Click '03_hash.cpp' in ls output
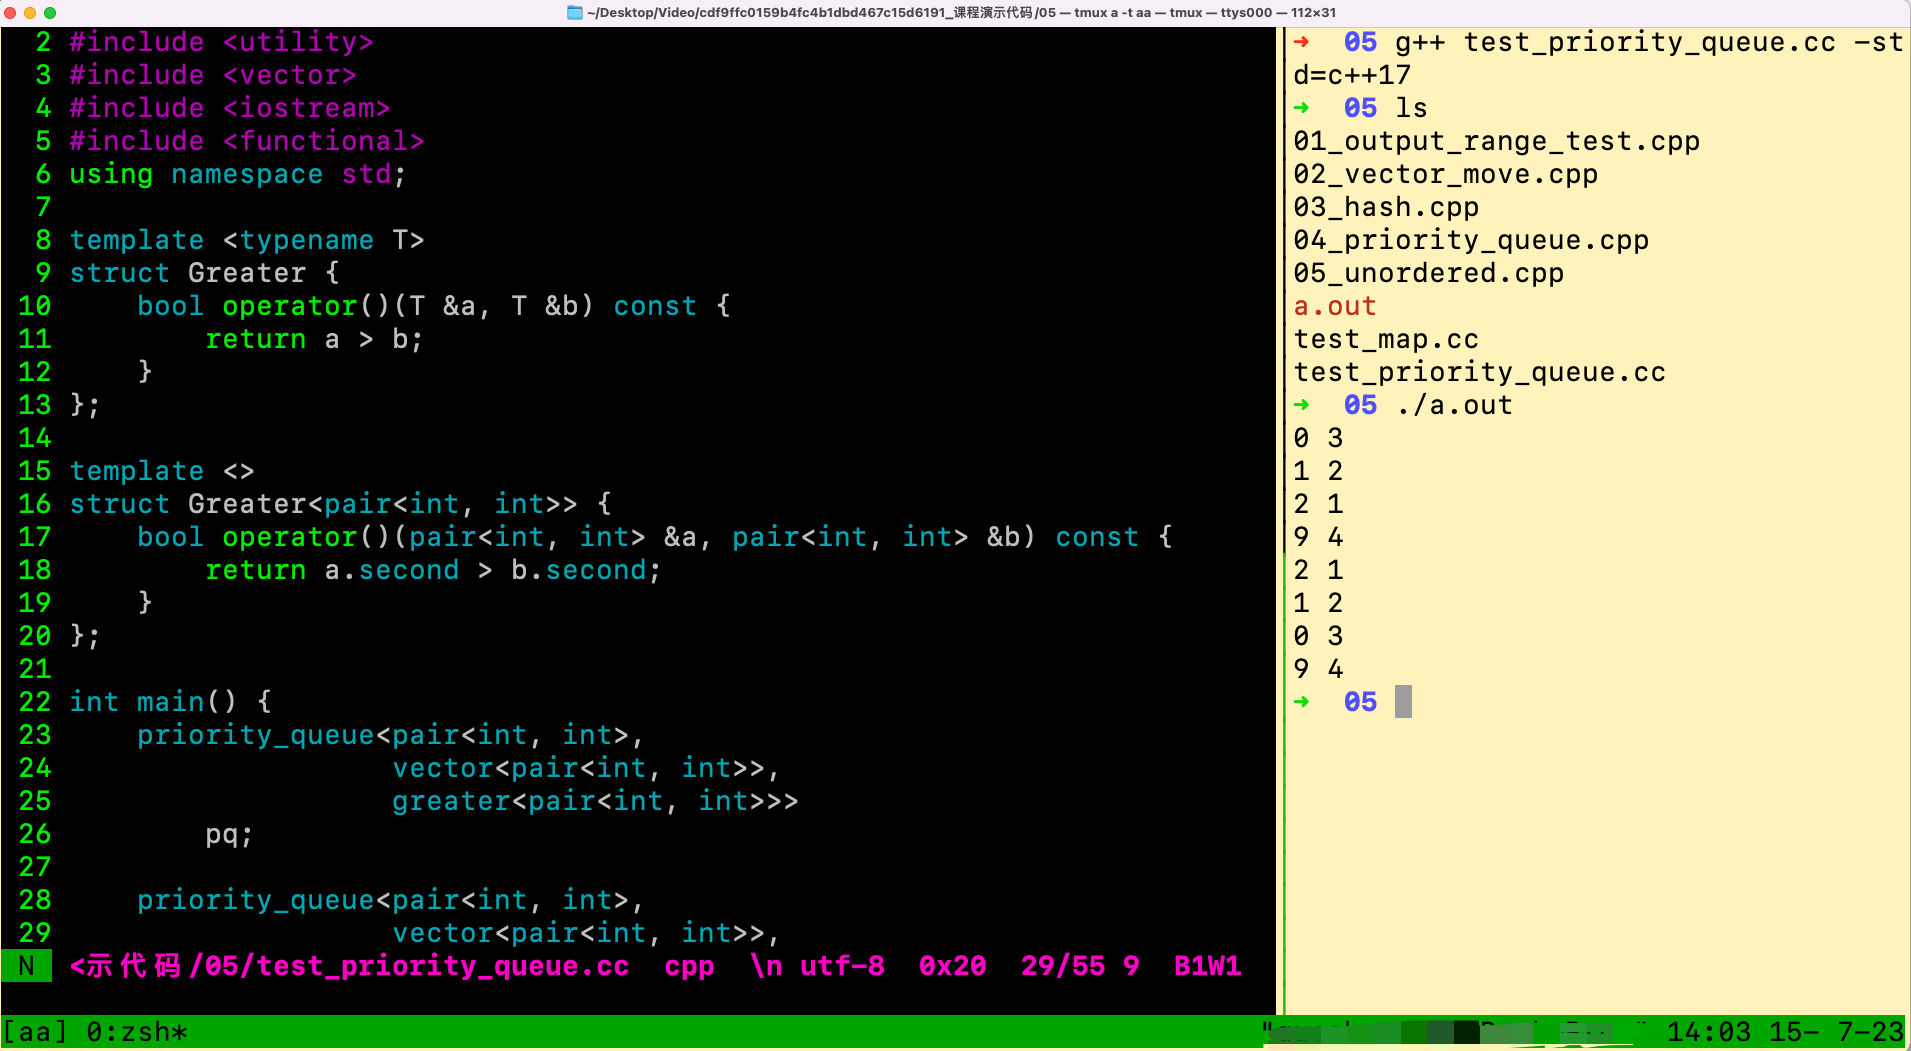The width and height of the screenshot is (1911, 1051). 1386,207
